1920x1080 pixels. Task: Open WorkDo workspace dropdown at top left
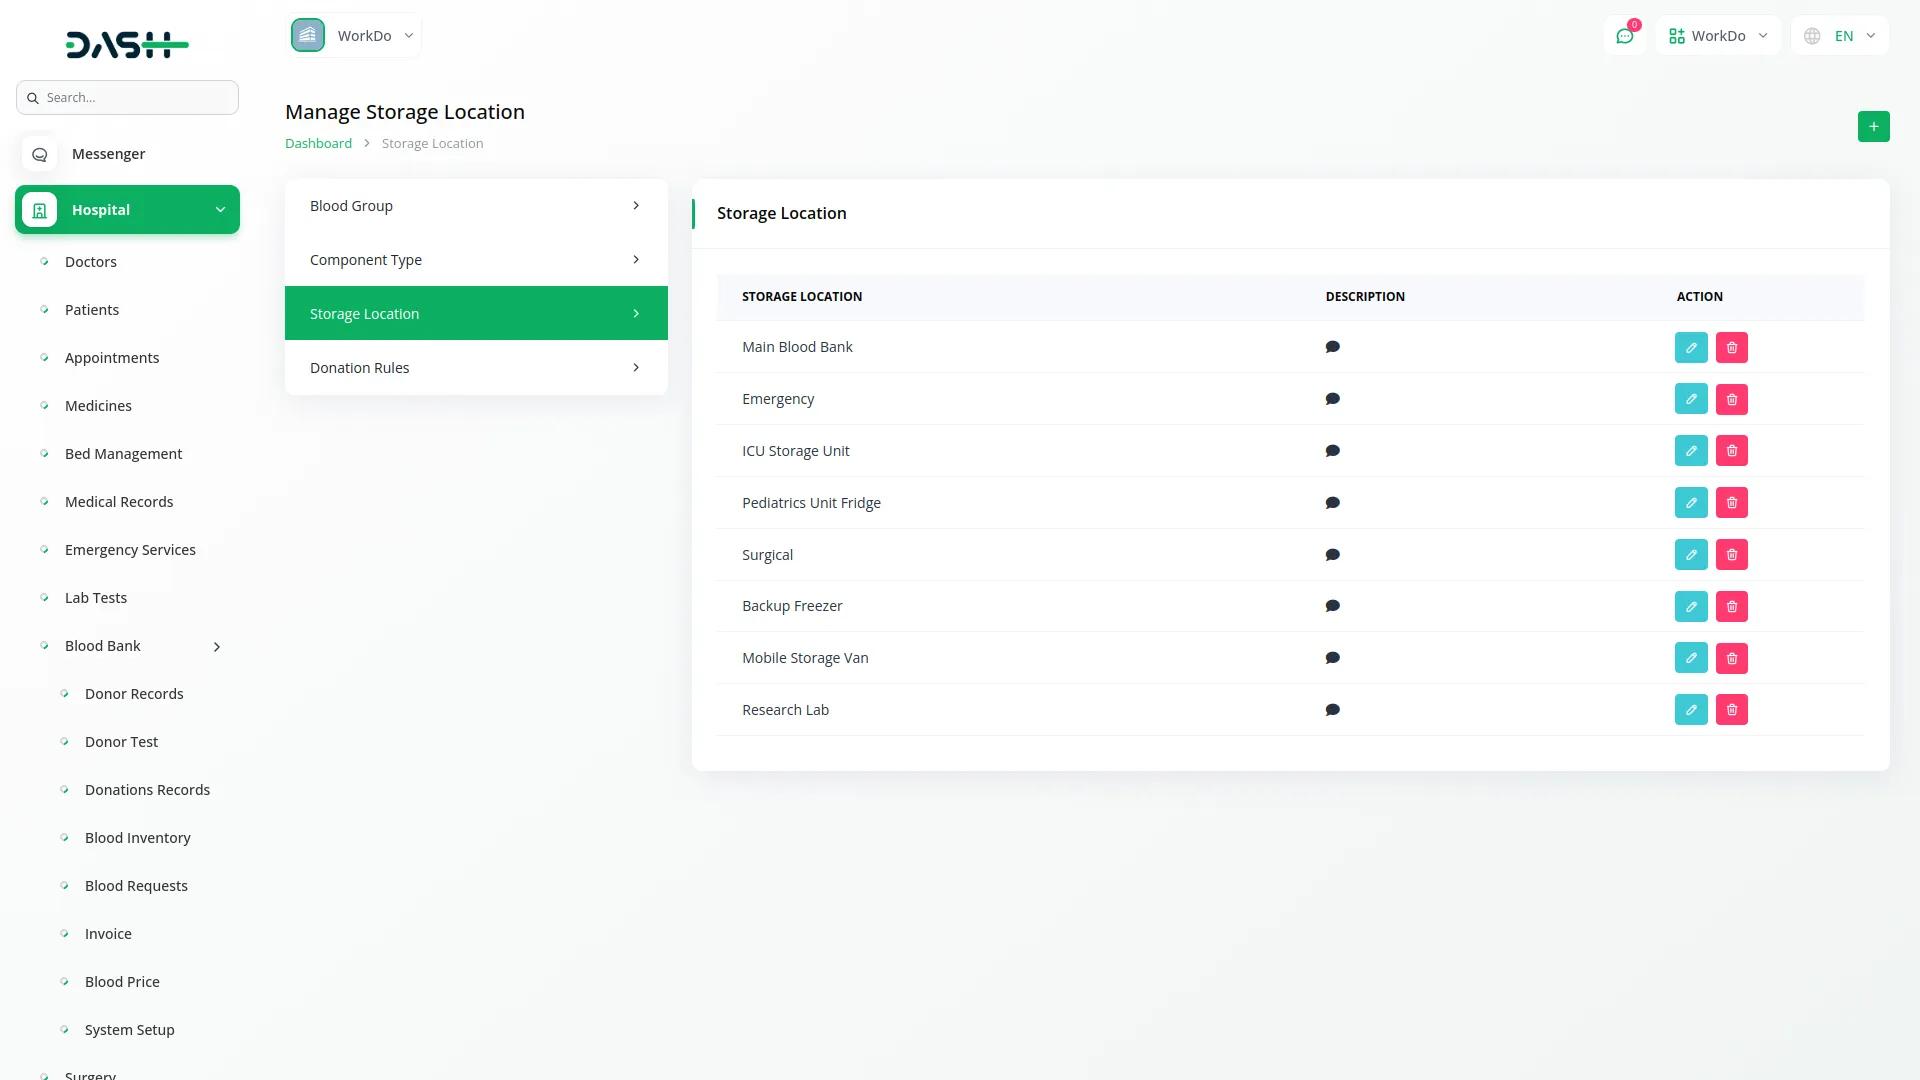354,36
